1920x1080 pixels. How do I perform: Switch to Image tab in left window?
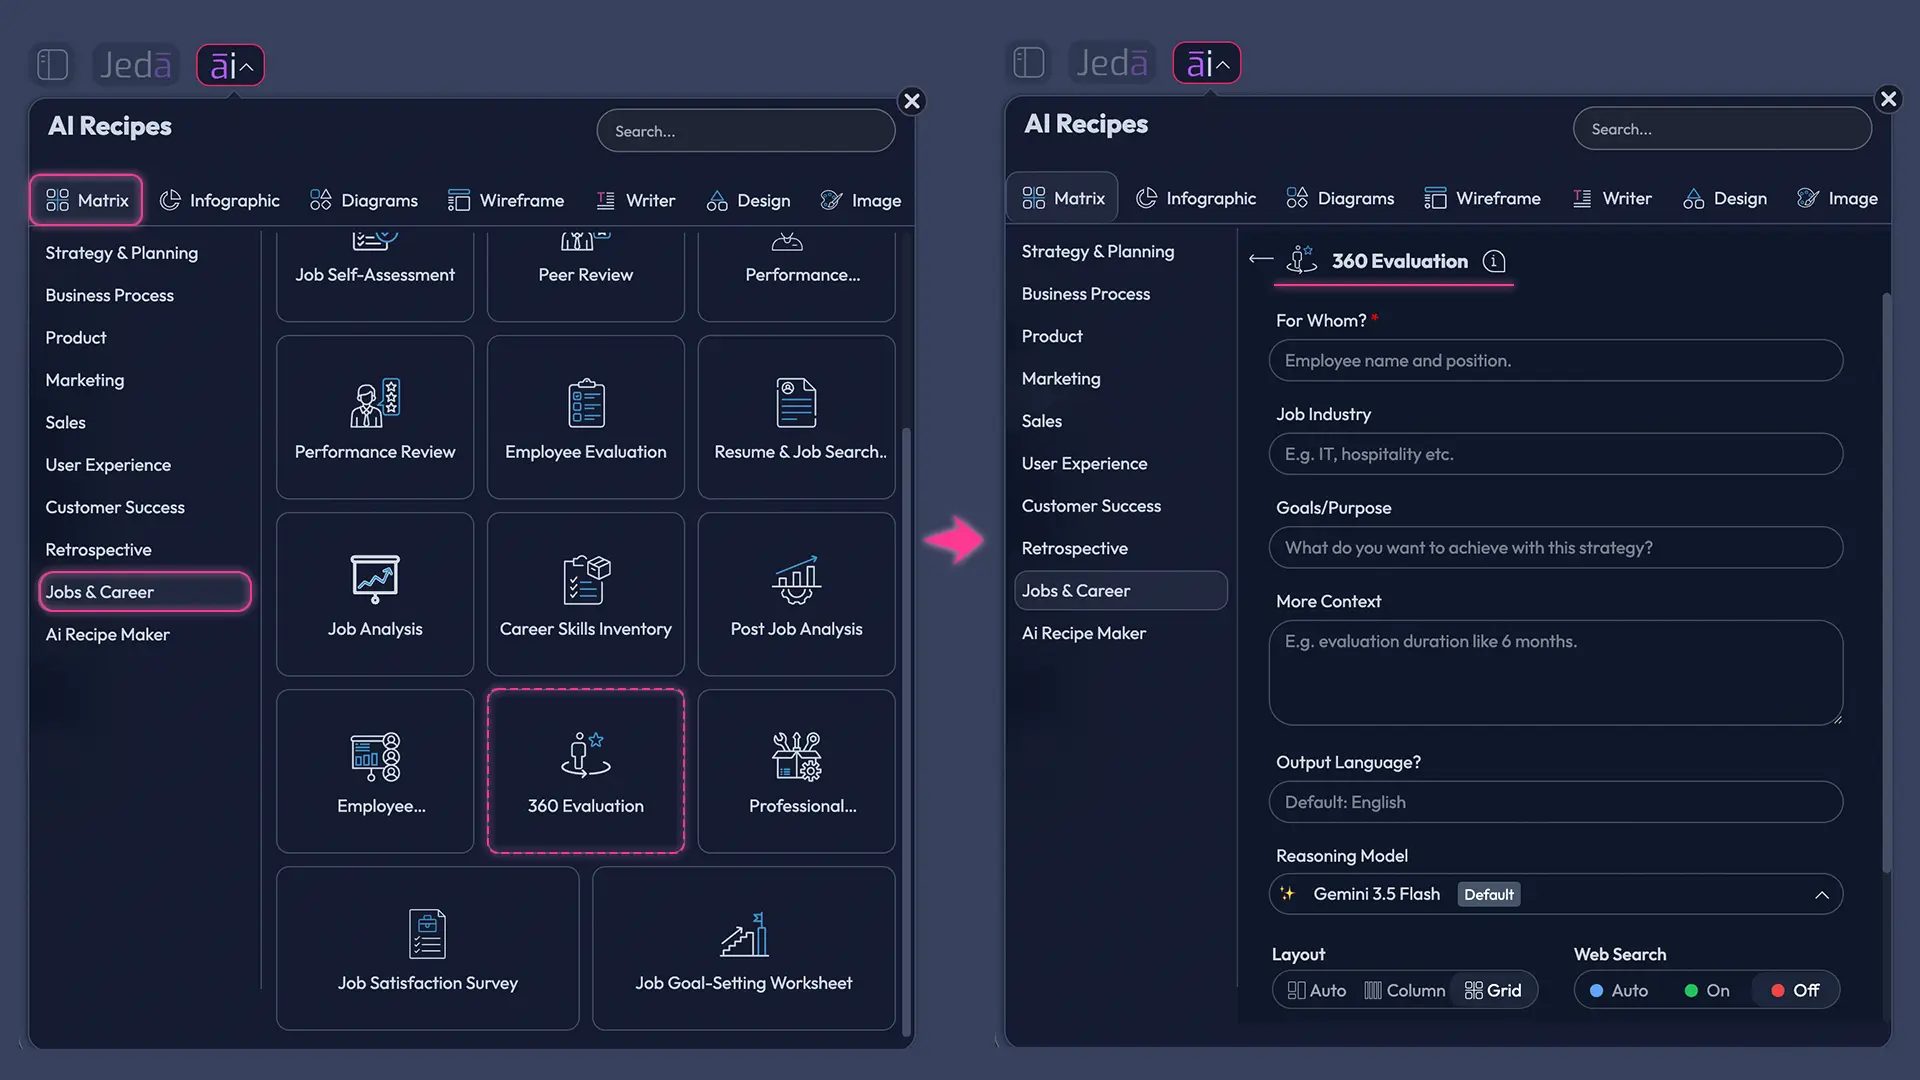pos(861,200)
